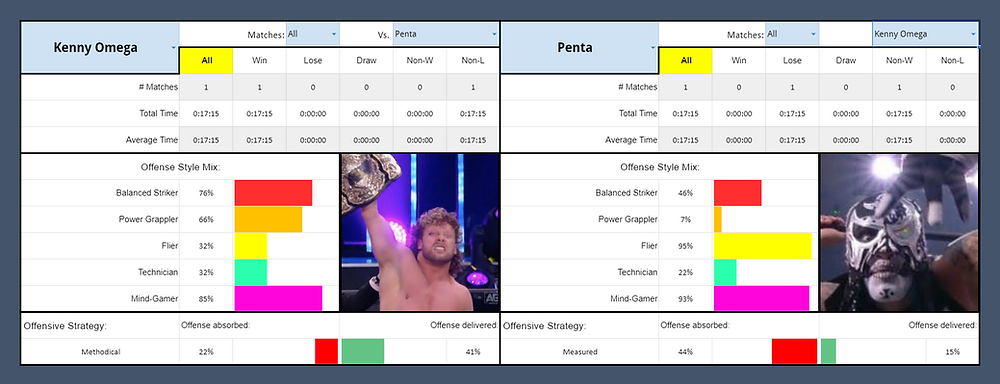Select the Lose column in Kenny Omega panel
This screenshot has width=1000, height=384.
click(x=312, y=61)
